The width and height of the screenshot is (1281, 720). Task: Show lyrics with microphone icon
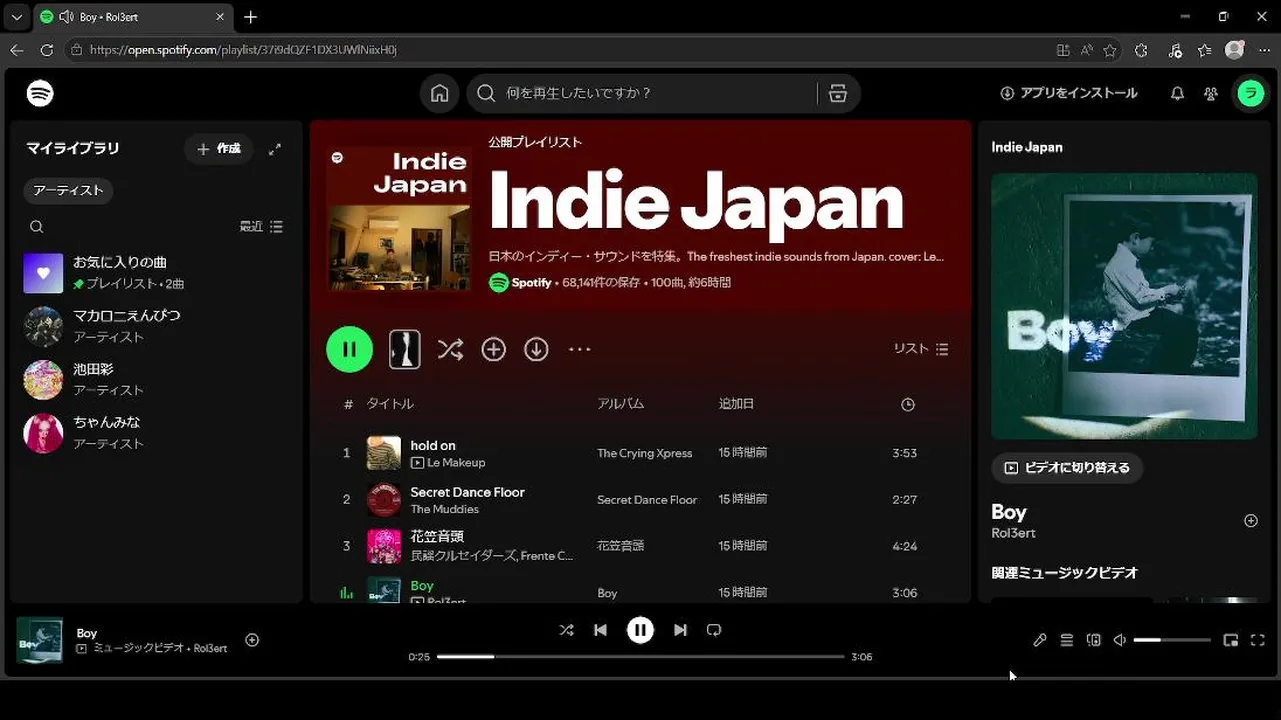click(1040, 640)
